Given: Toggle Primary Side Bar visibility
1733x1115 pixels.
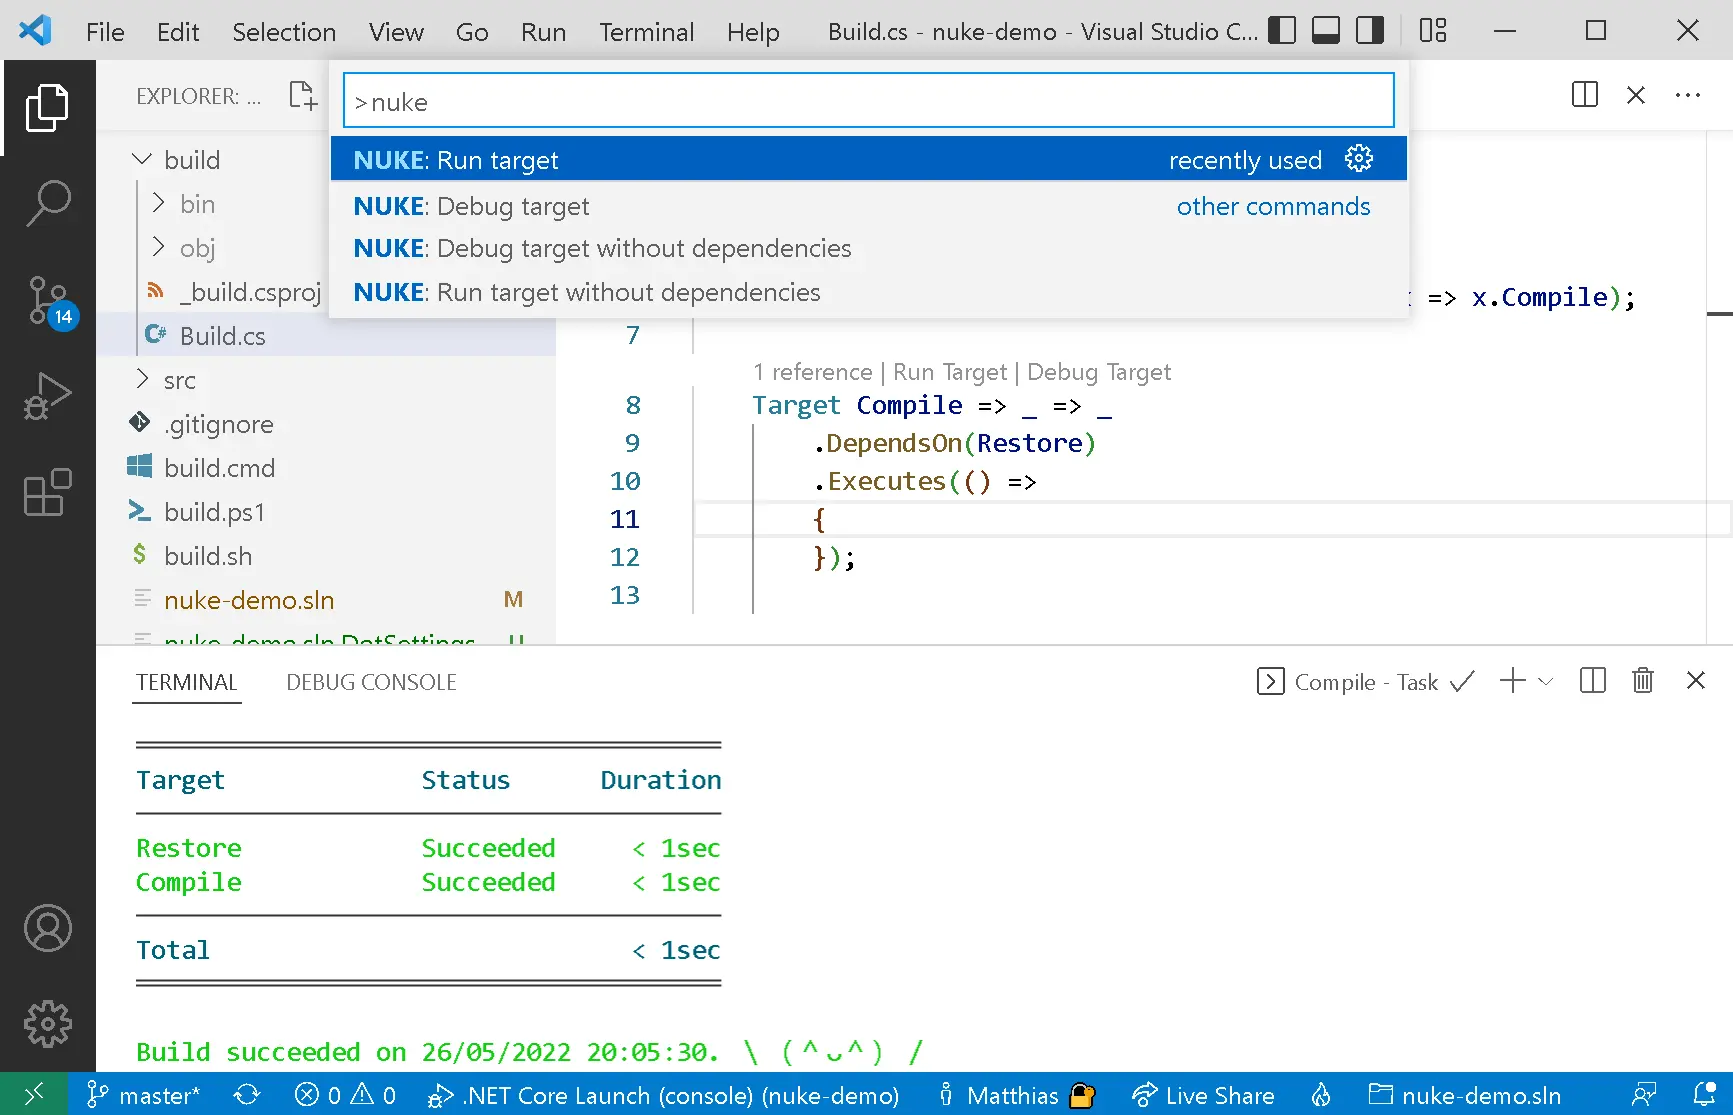Looking at the screenshot, I should coord(1282,30).
